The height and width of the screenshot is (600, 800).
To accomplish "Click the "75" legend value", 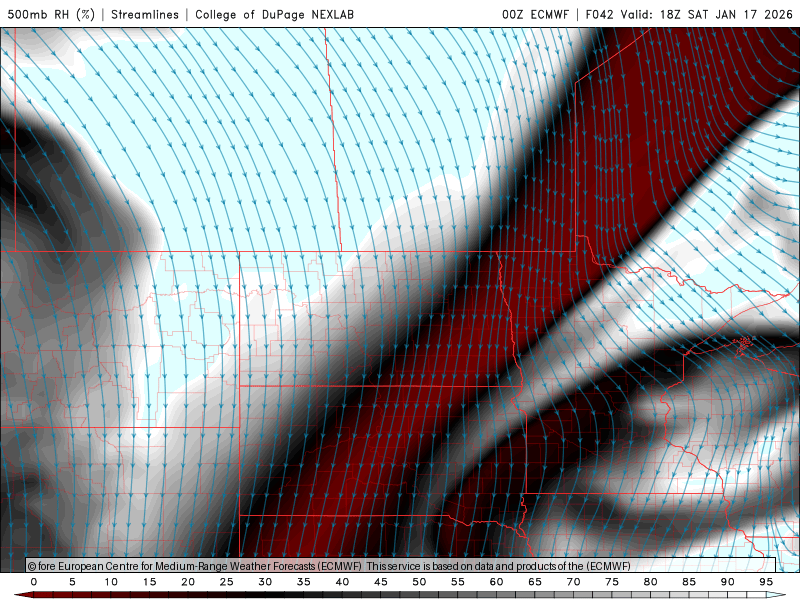I will coord(612,582).
